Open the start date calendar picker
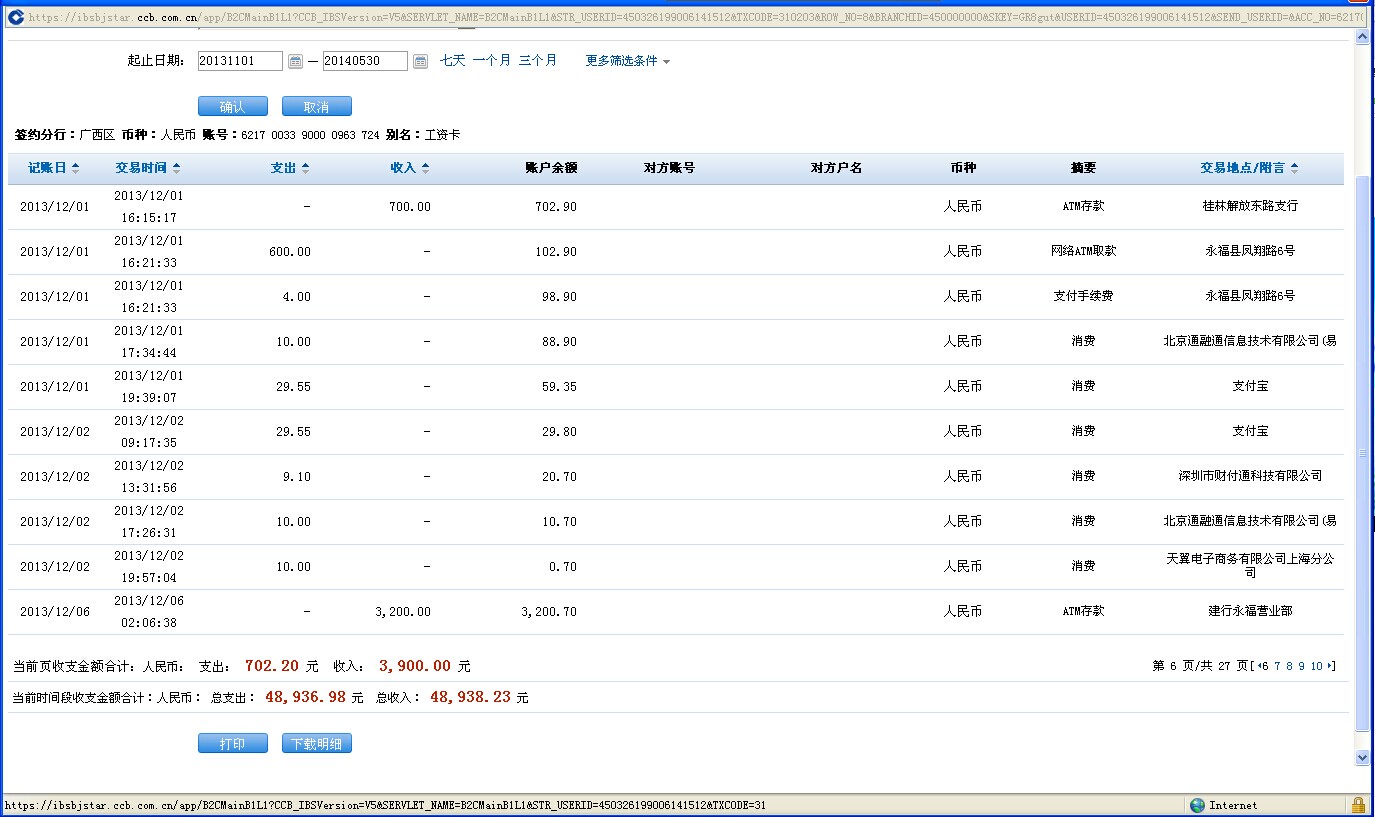Image resolution: width=1375 pixels, height=817 pixels. point(295,62)
